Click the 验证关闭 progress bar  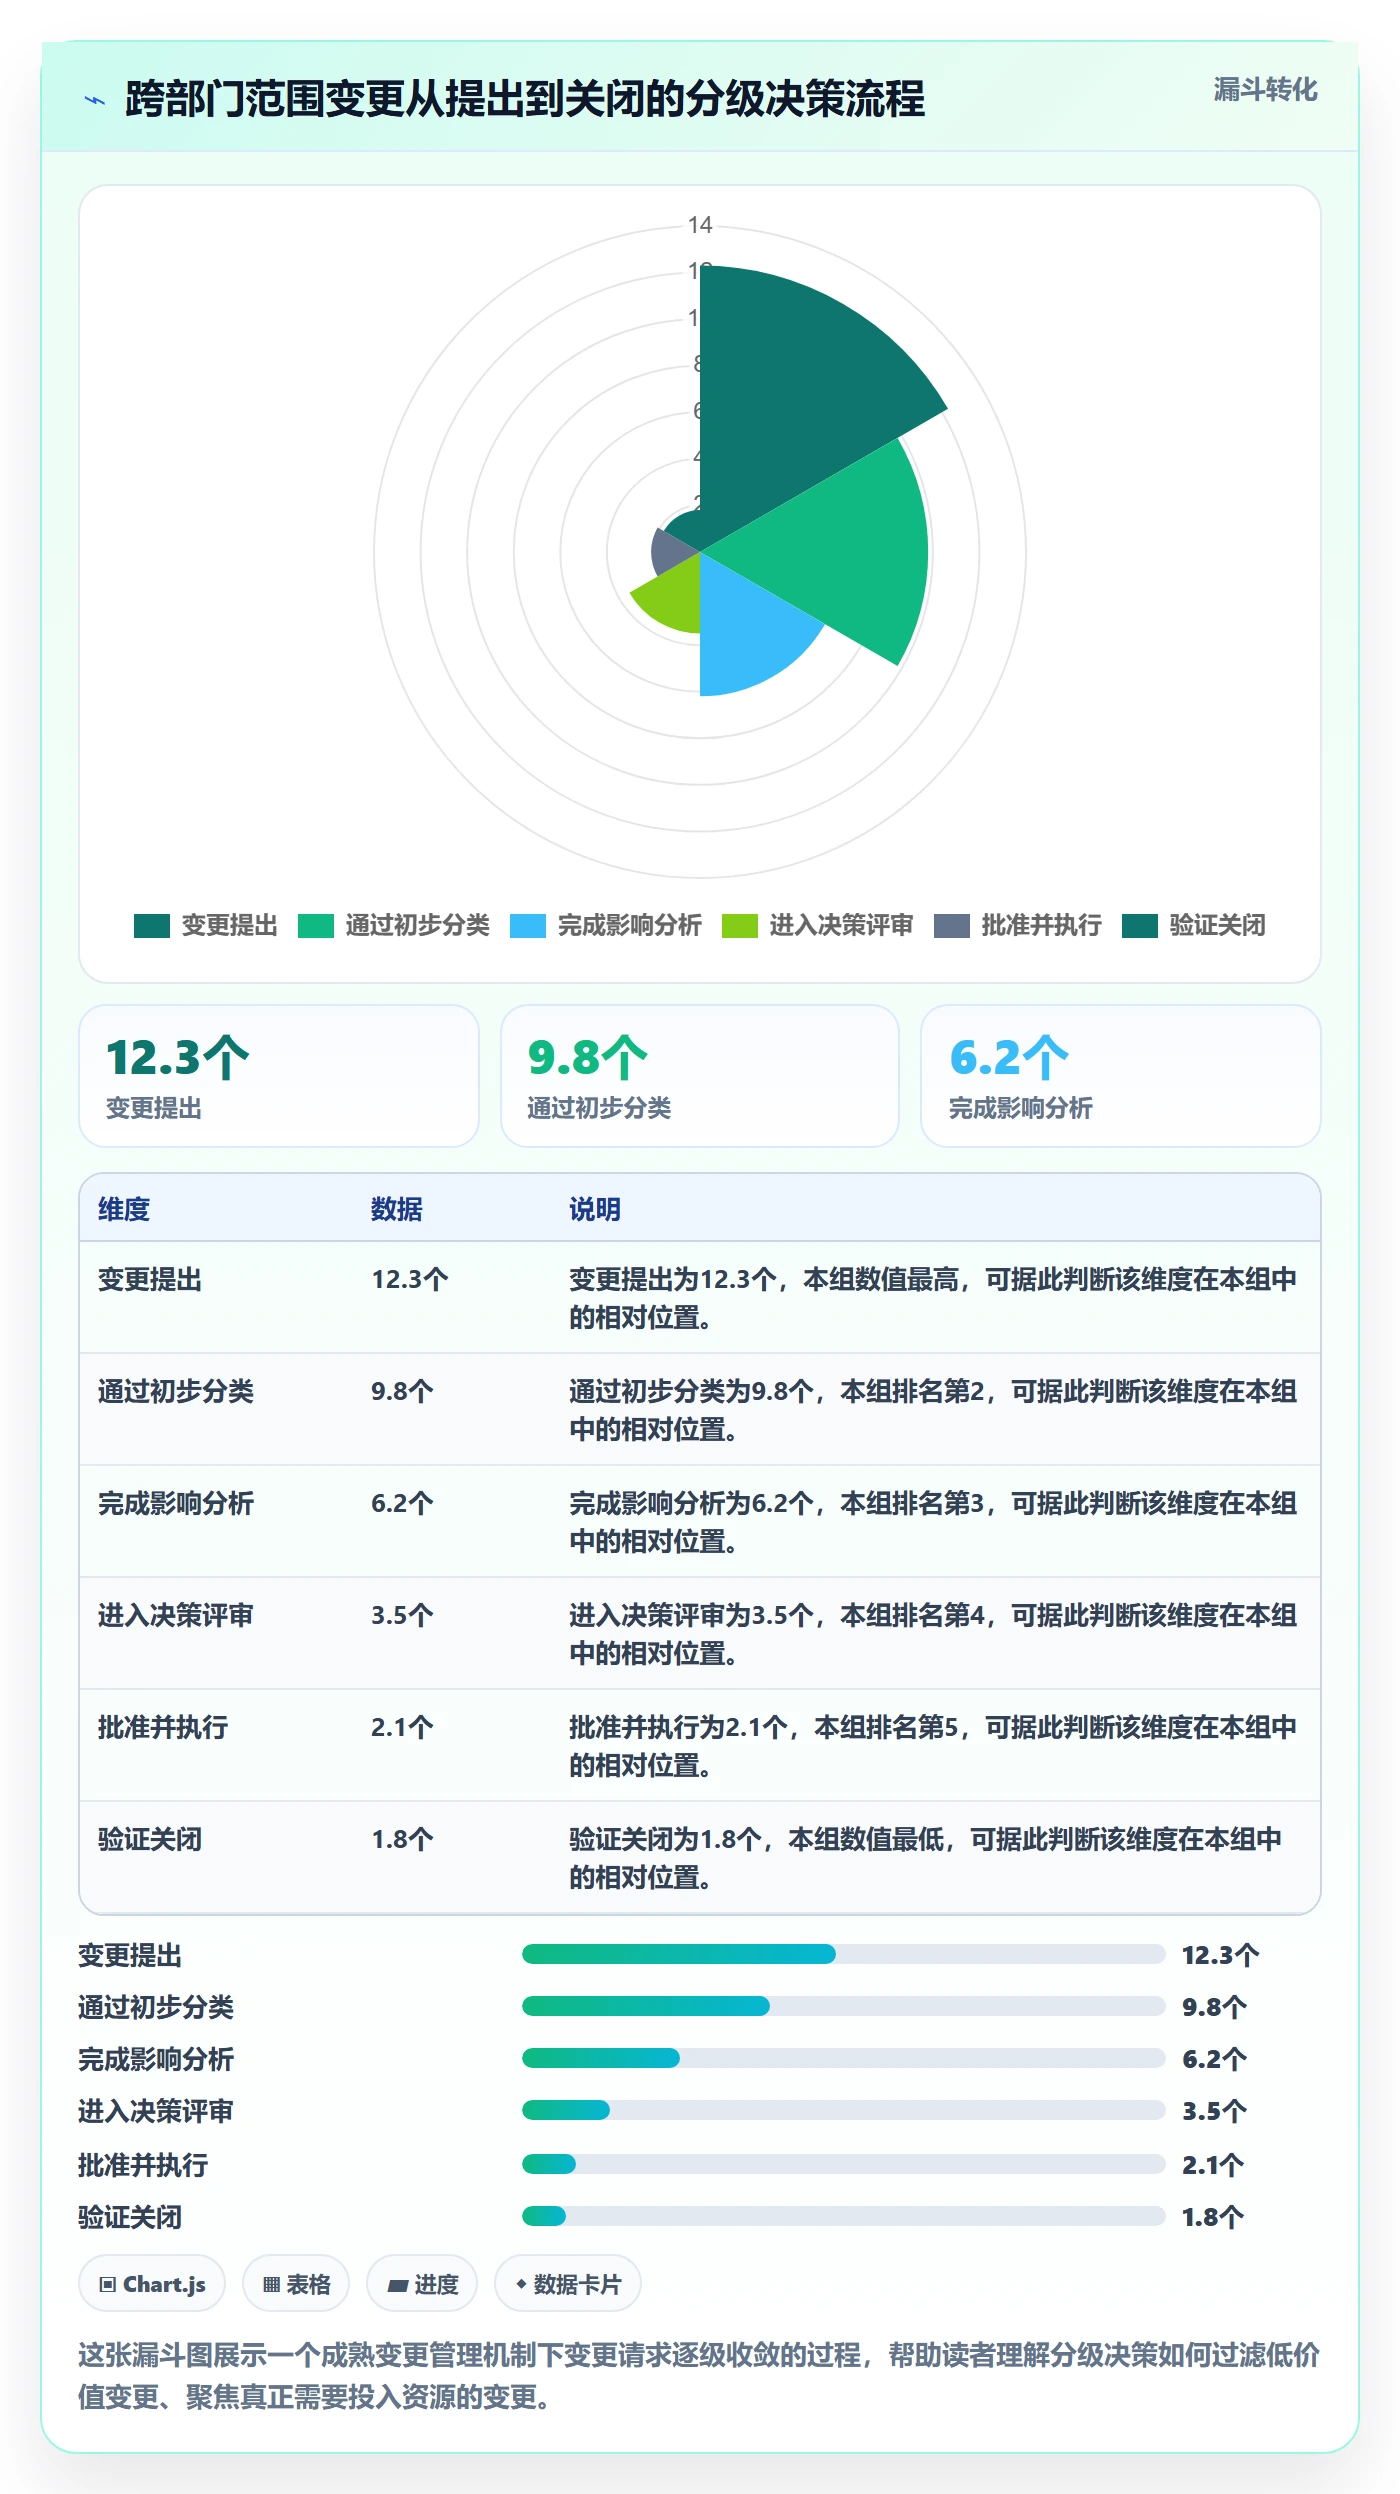coord(844,2216)
